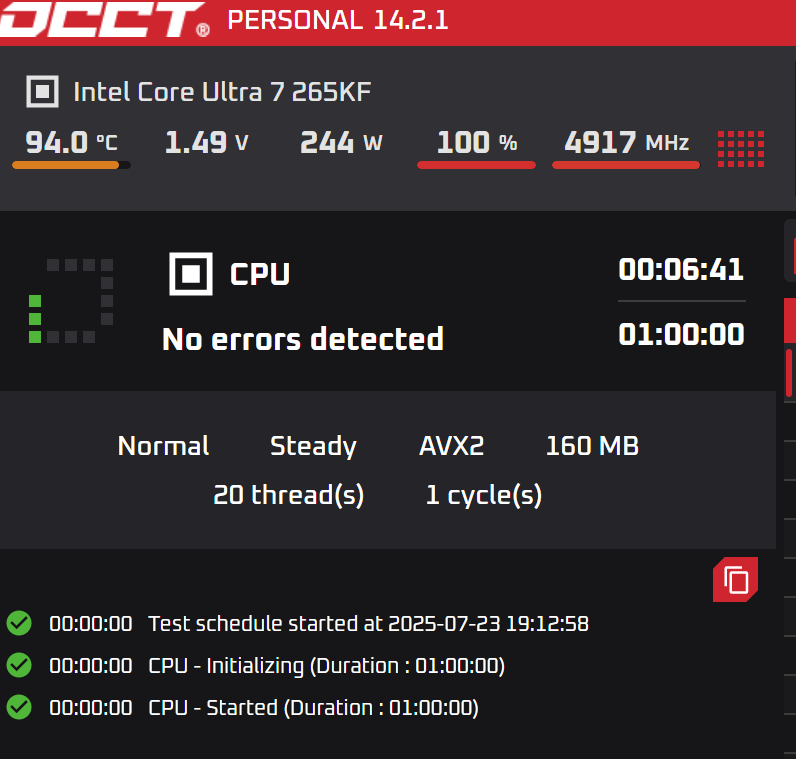Click the 1.49 V voltage reading
The image size is (796, 759).
[x=207, y=143]
